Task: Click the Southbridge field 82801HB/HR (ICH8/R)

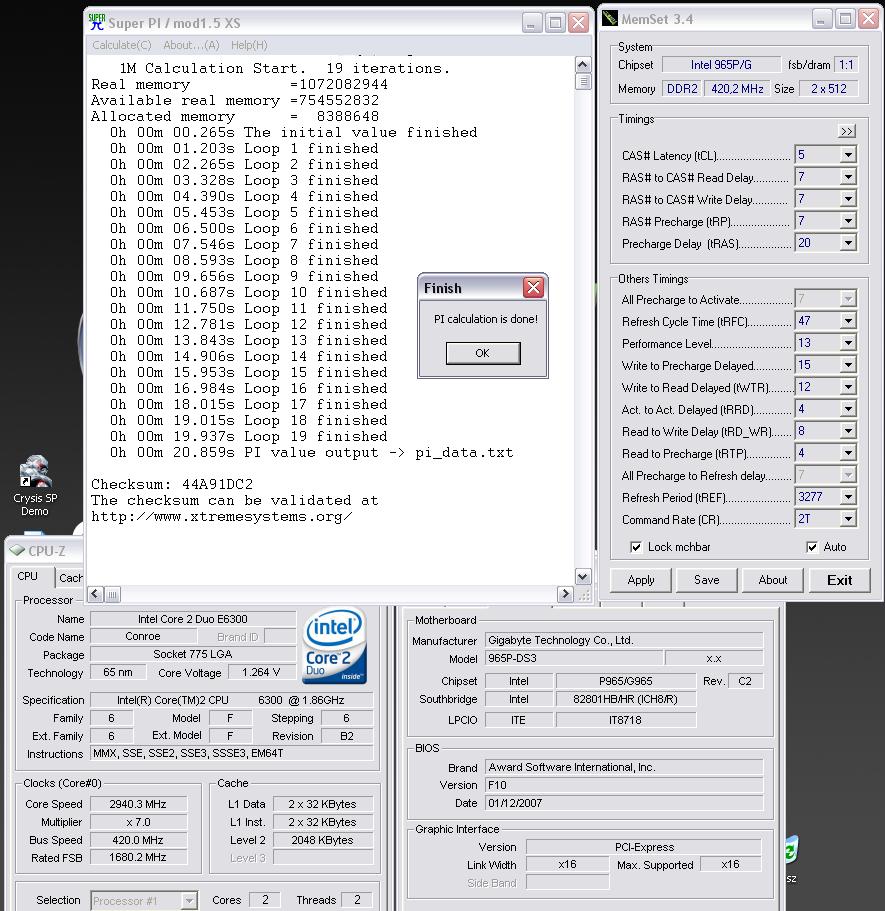Action: click(625, 699)
